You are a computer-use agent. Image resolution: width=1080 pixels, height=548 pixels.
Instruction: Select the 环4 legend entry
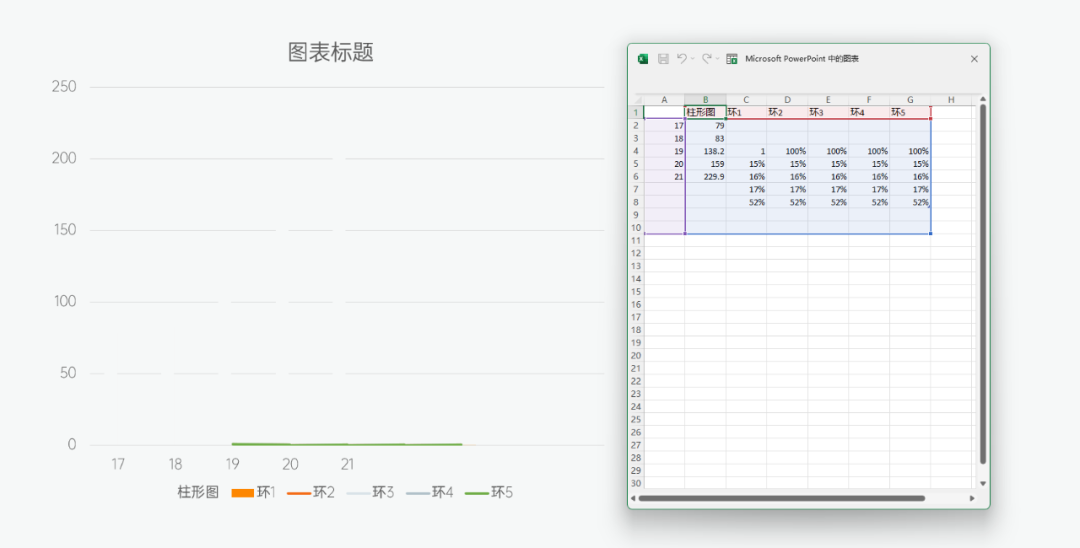(x=430, y=492)
